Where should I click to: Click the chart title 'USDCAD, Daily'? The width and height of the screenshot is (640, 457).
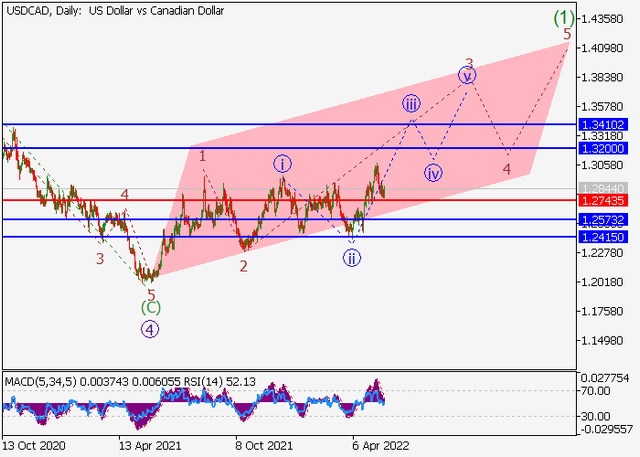click(x=44, y=11)
